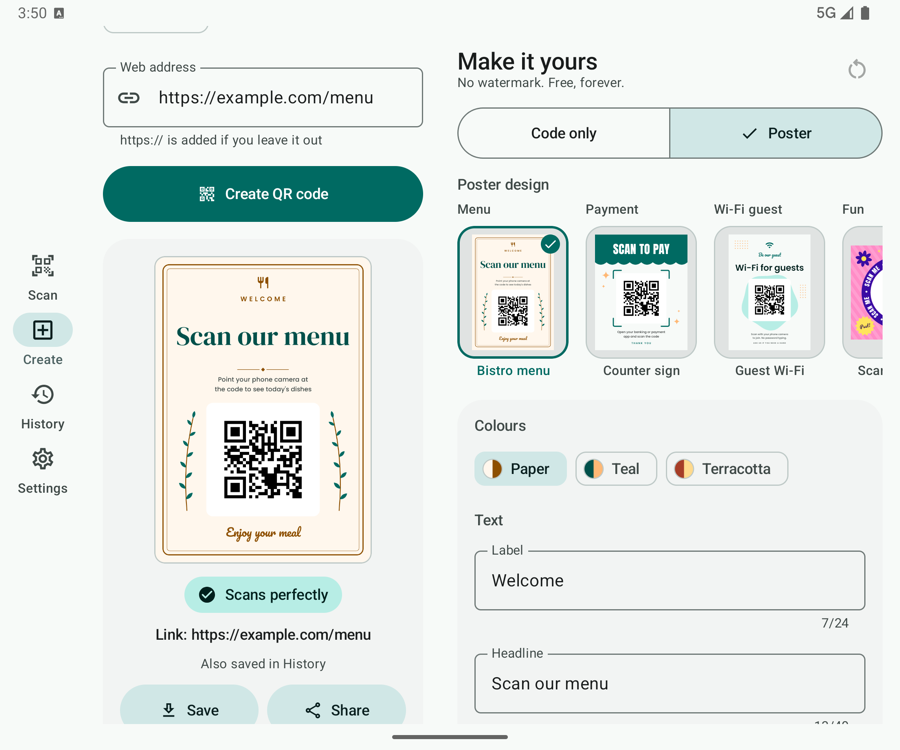Choose the Terracotta colour chip

[x=727, y=469]
